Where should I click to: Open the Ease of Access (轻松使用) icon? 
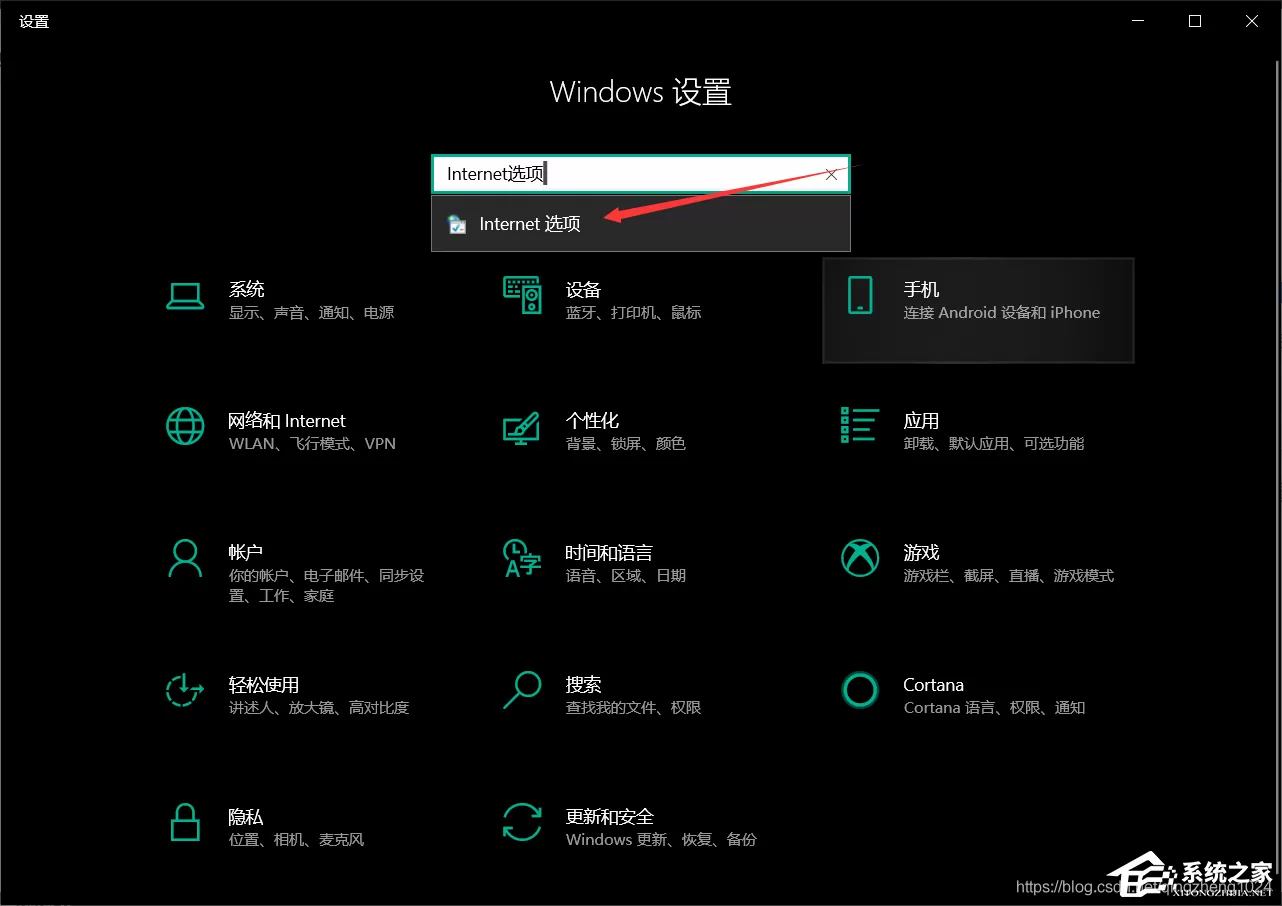tap(185, 690)
